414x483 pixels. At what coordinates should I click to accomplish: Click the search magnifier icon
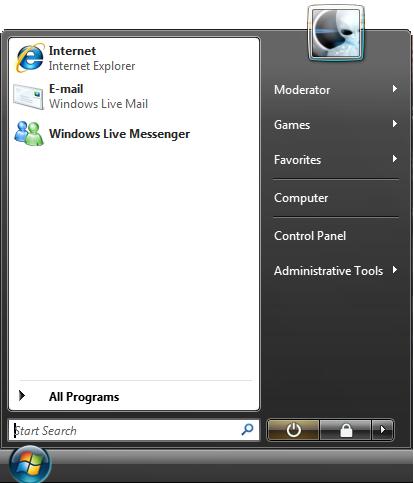247,430
